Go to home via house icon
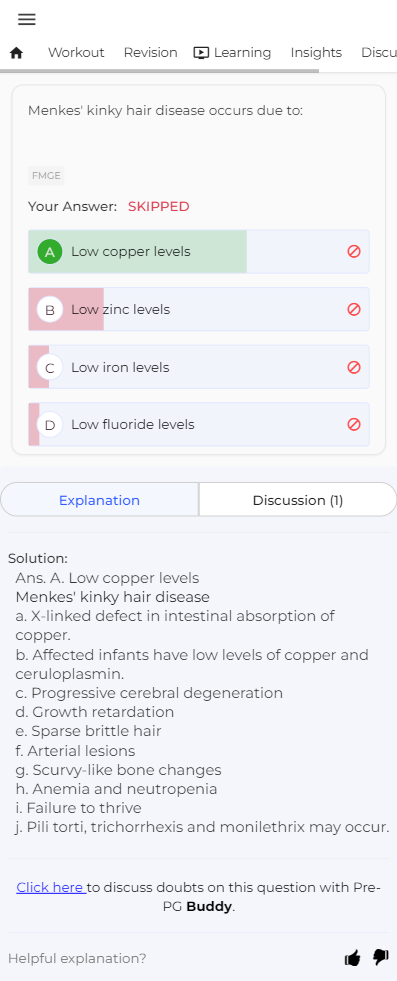Image resolution: width=397 pixels, height=981 pixels. [17, 53]
